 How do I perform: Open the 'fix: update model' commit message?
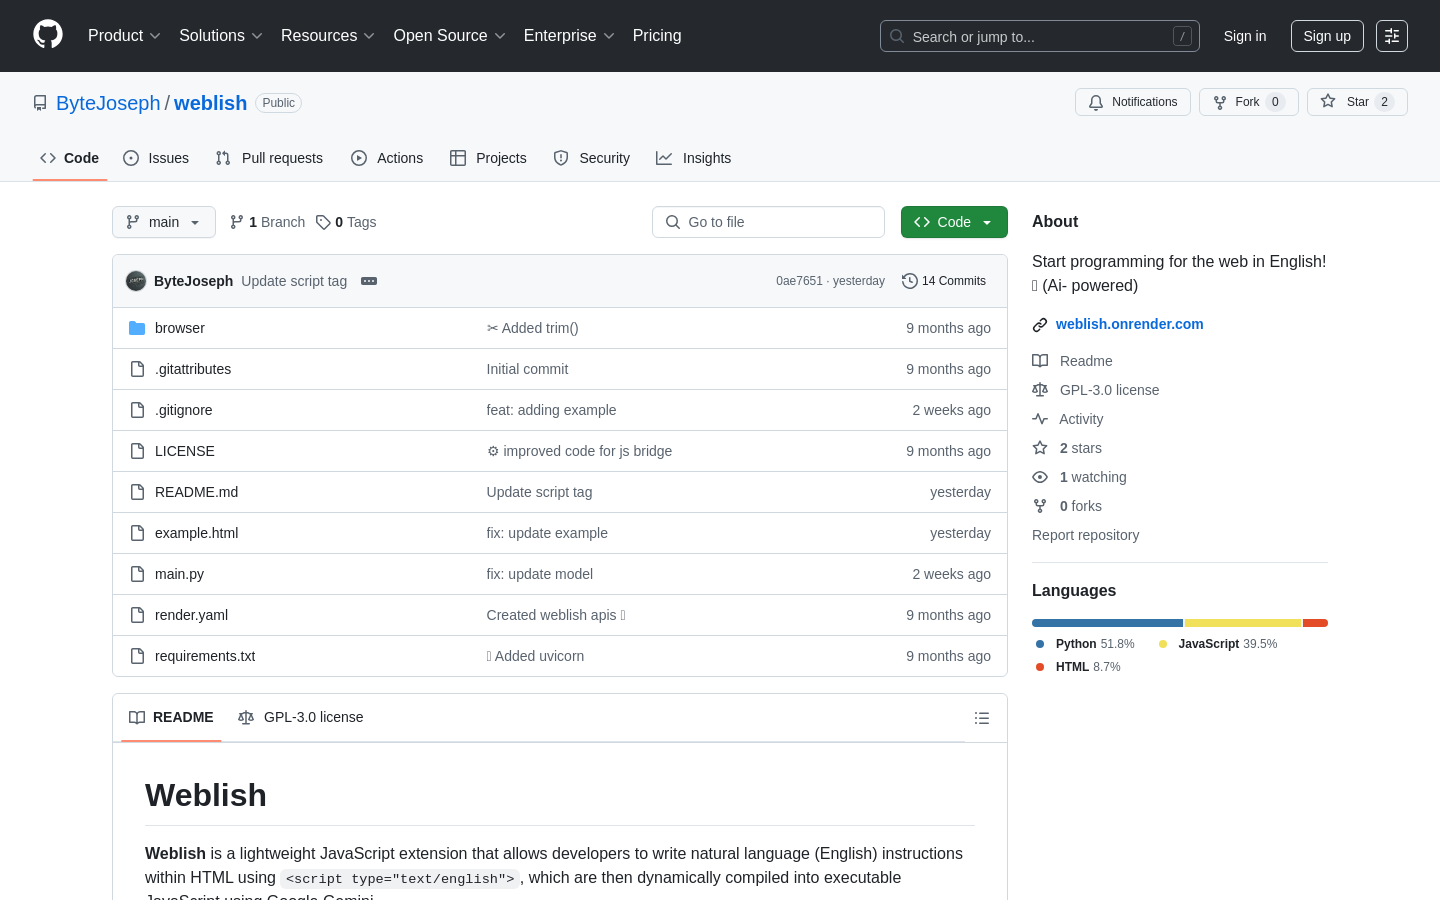(x=540, y=574)
